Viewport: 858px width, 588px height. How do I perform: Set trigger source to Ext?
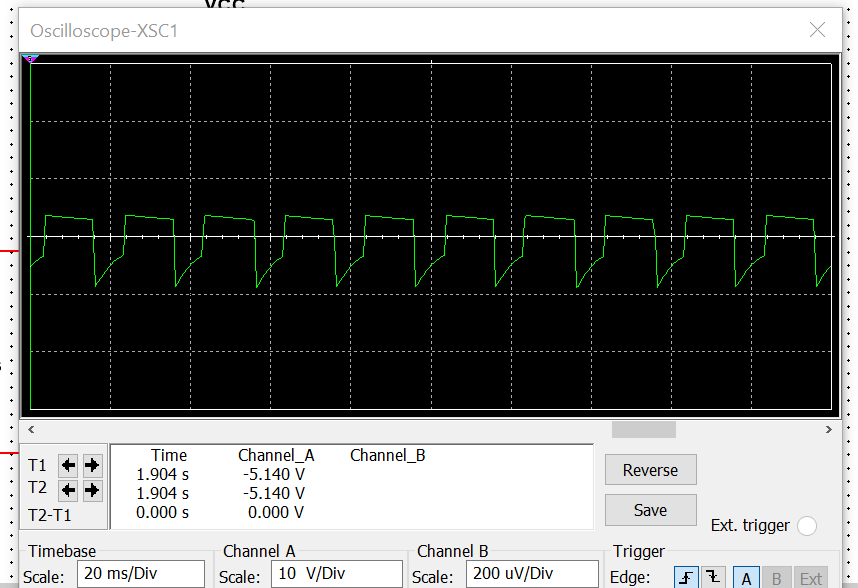pos(810,578)
